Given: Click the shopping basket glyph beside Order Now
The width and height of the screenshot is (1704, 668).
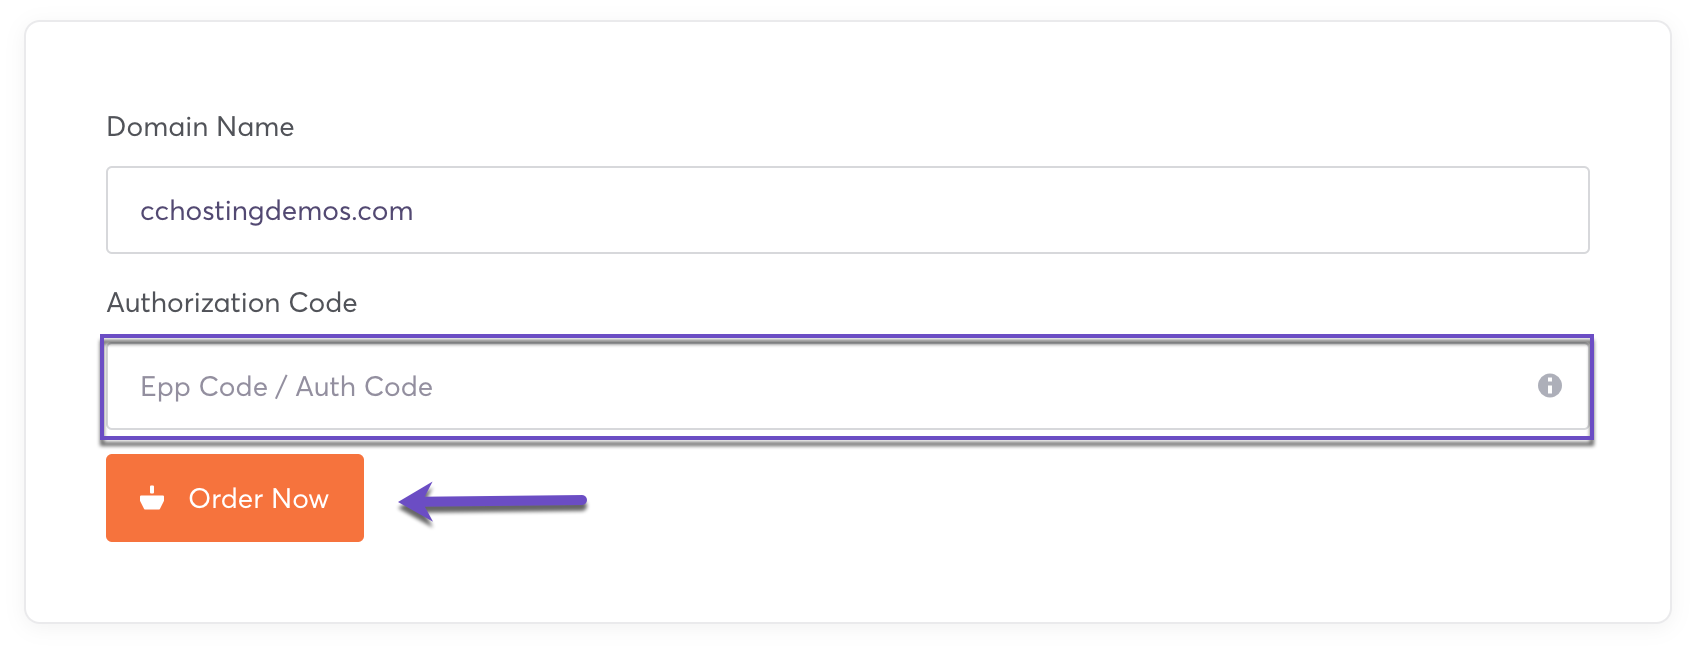Looking at the screenshot, I should (152, 498).
